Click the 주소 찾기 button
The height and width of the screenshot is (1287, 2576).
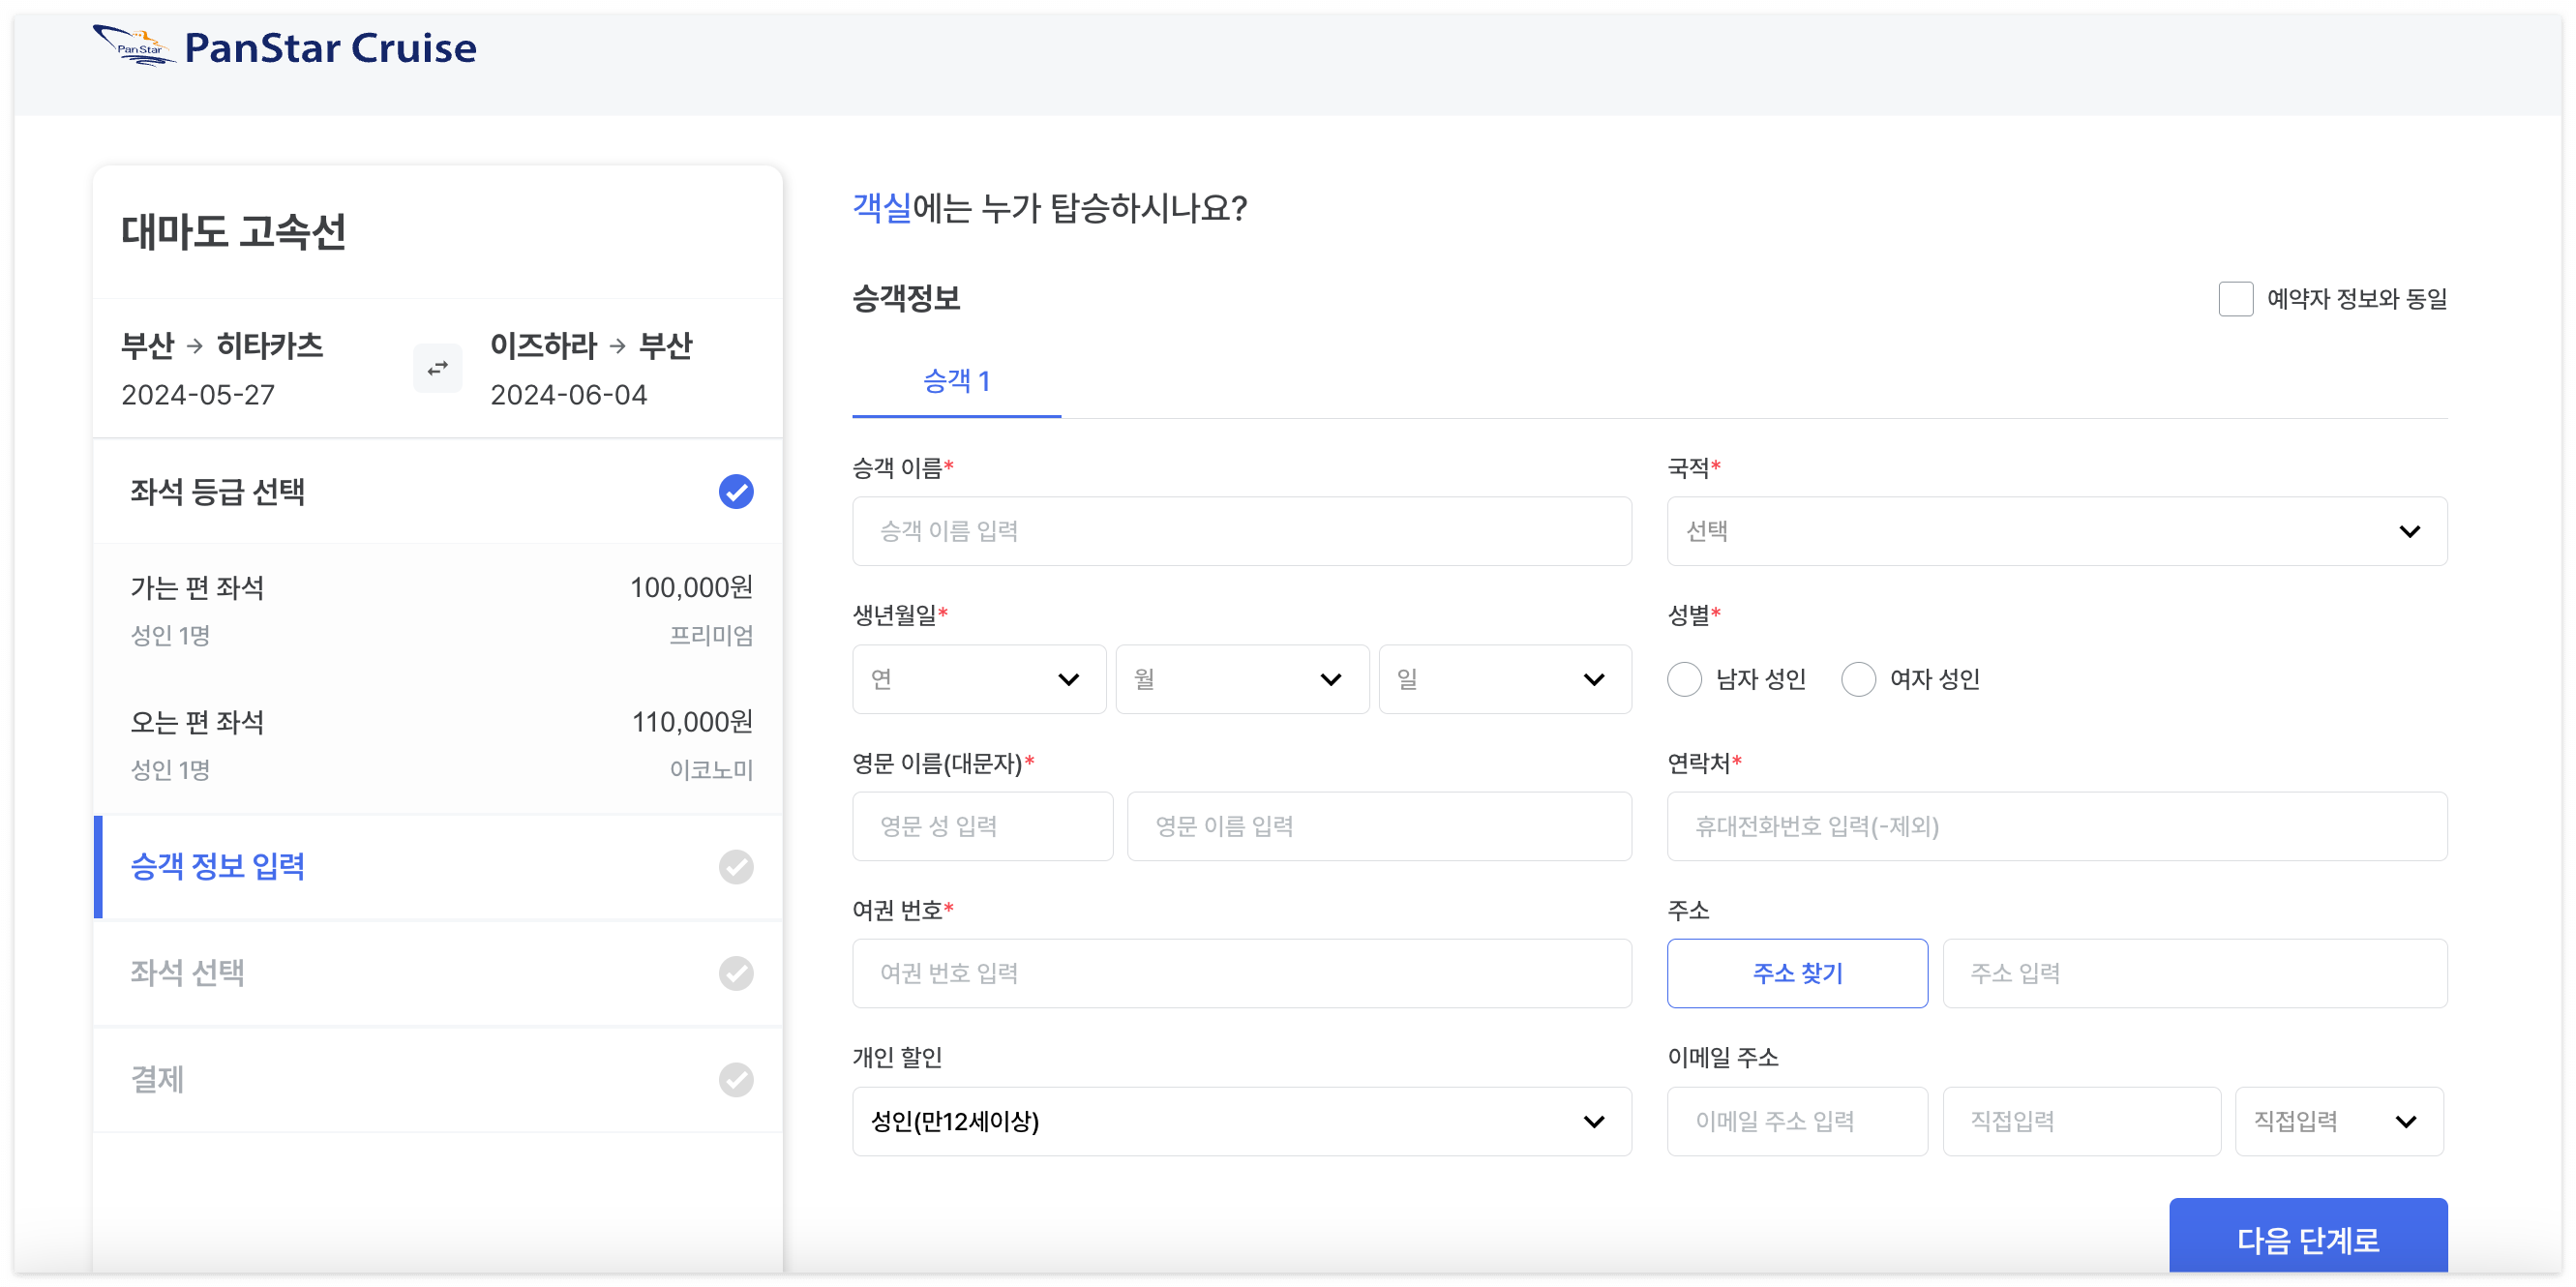click(x=1797, y=973)
